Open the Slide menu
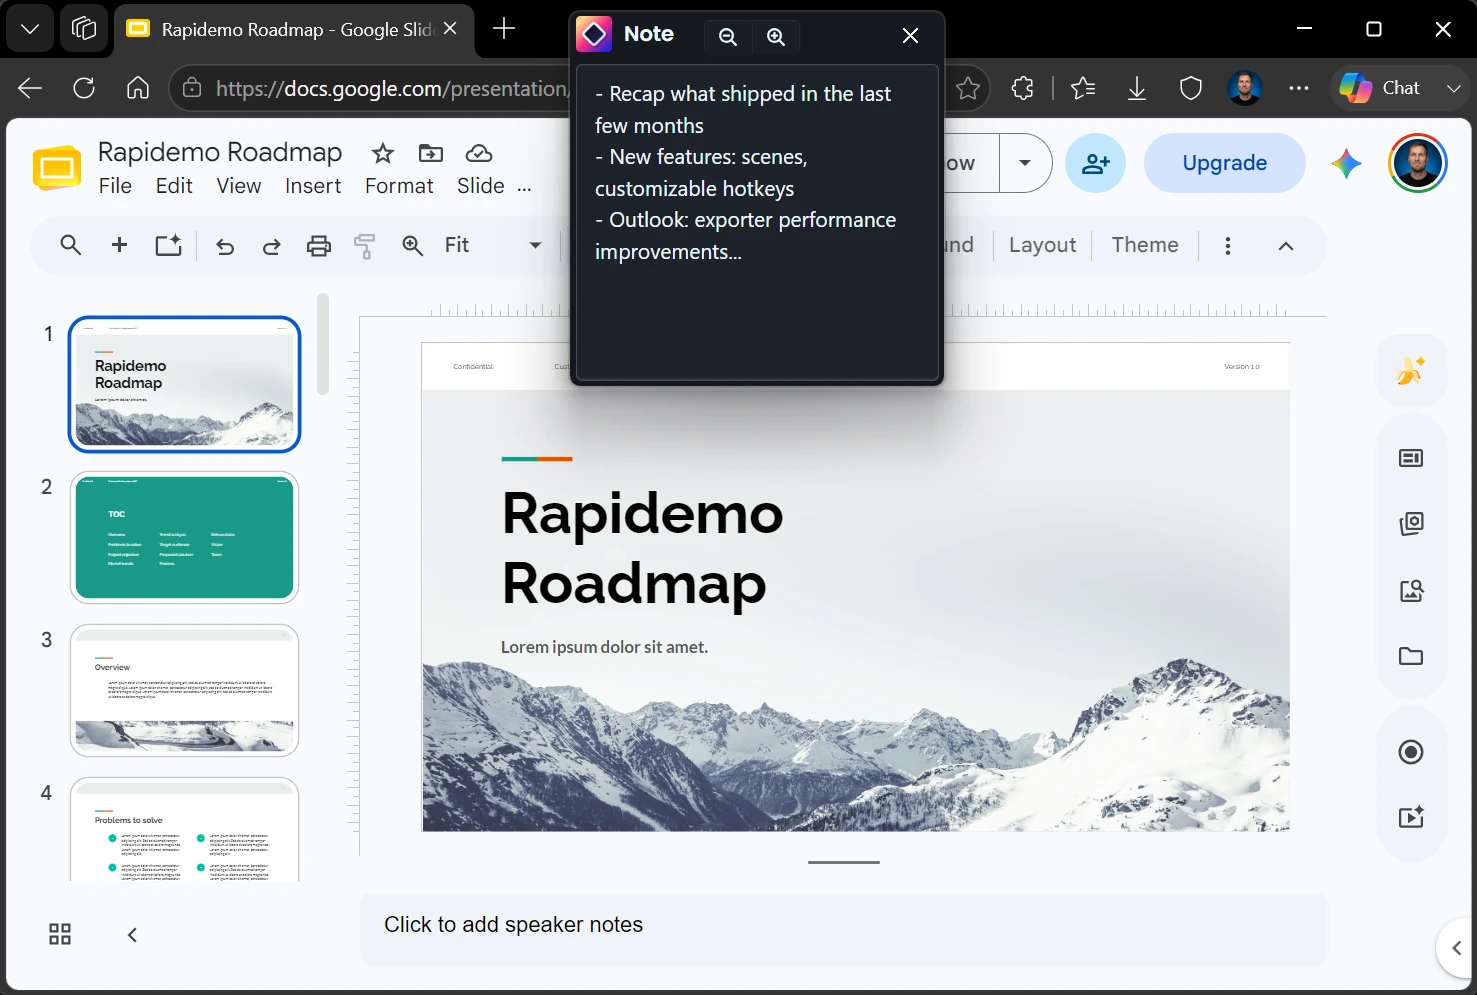1477x995 pixels. point(481,186)
